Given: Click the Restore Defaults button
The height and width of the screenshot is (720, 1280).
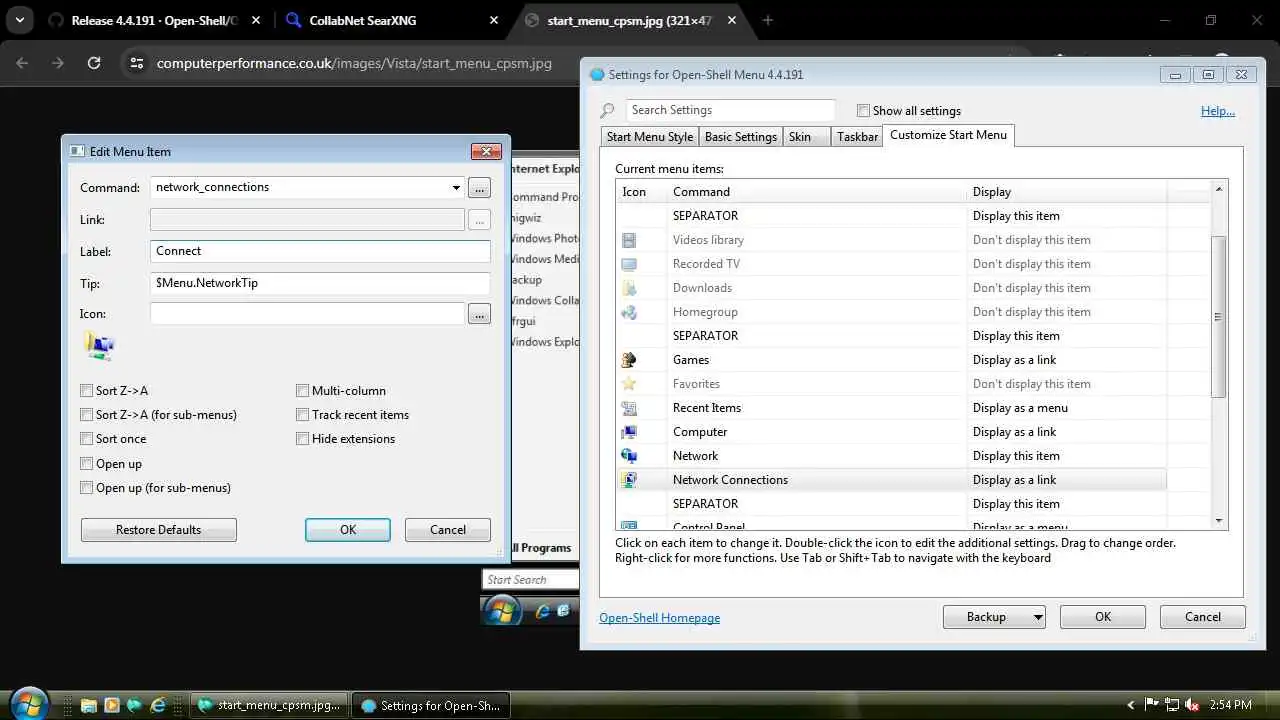Looking at the screenshot, I should coord(159,530).
